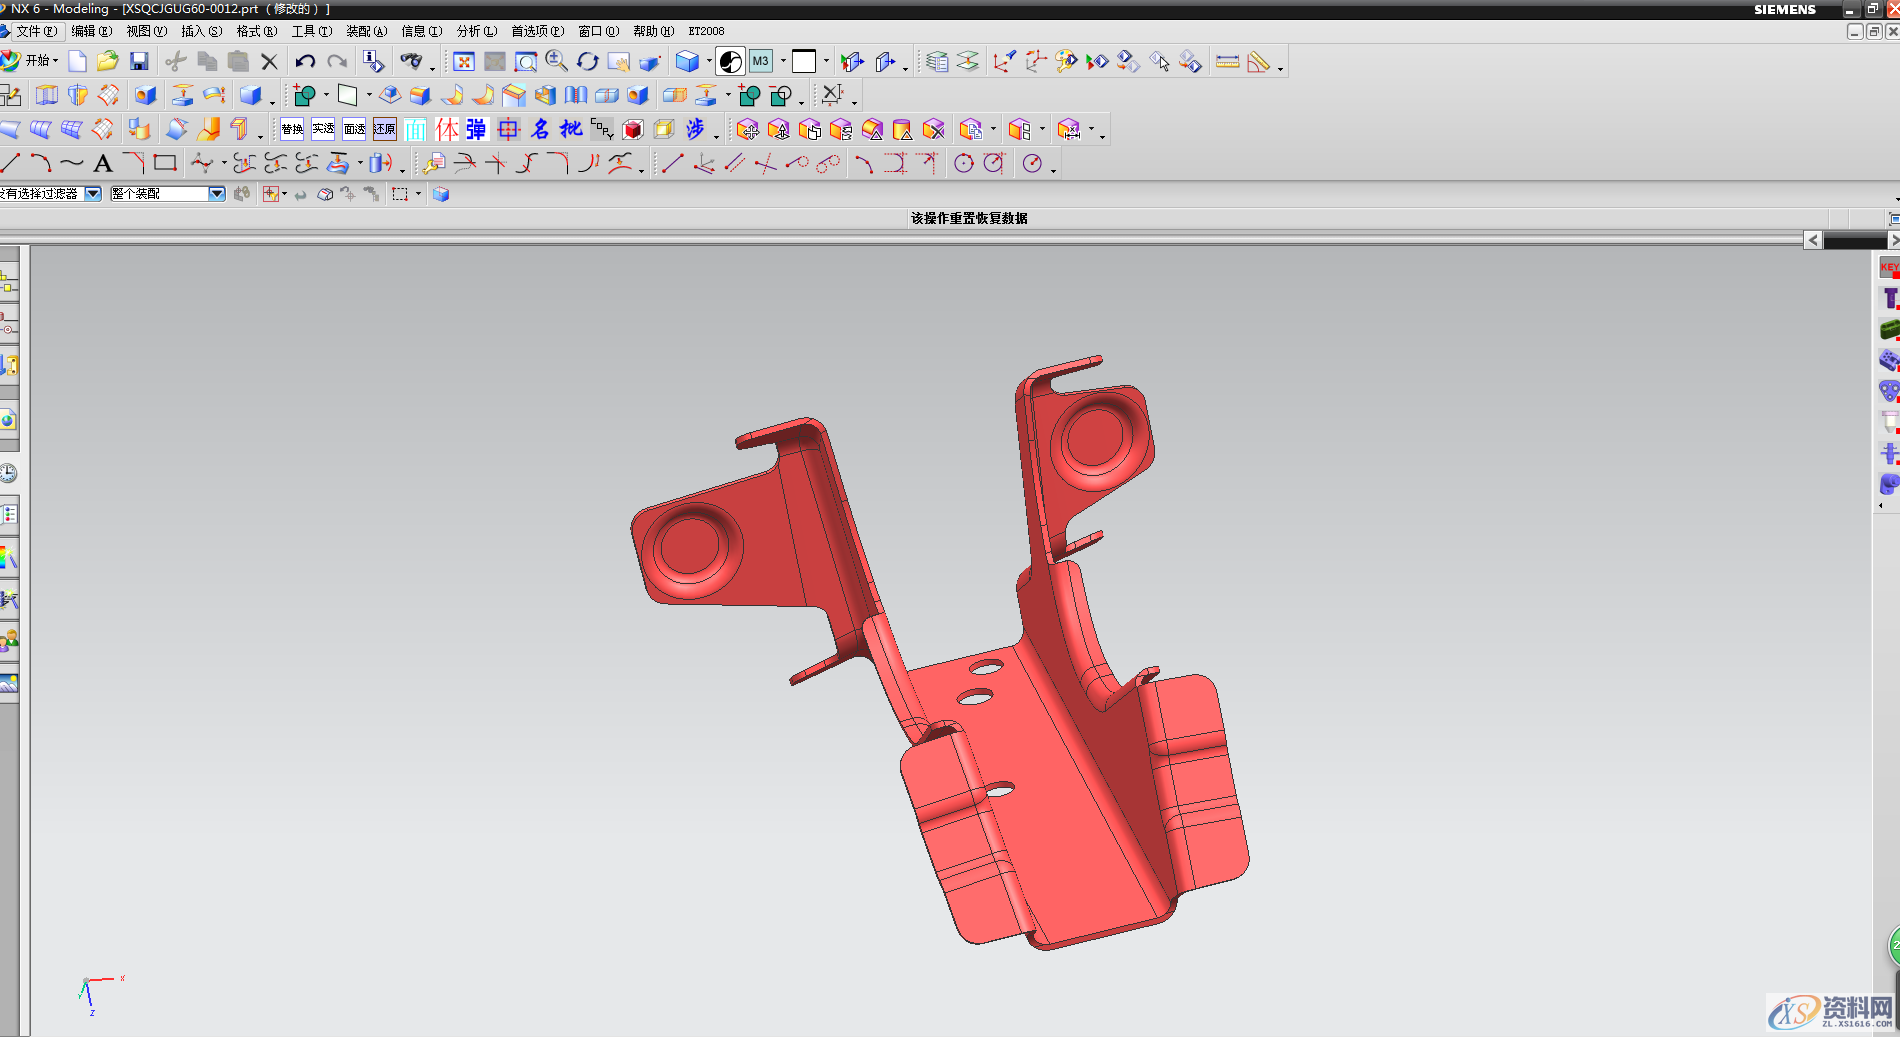1900x1037 pixels.
Task: Click the Delete X icon
Action: click(269, 62)
